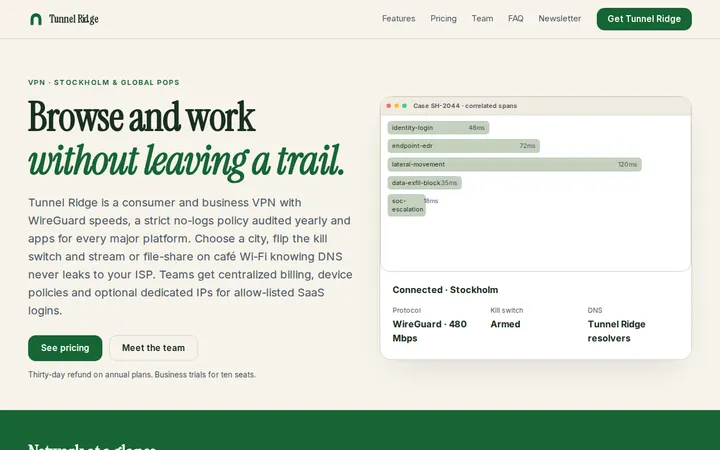Click the Protocol label
The image size is (720, 450).
click(x=406, y=310)
